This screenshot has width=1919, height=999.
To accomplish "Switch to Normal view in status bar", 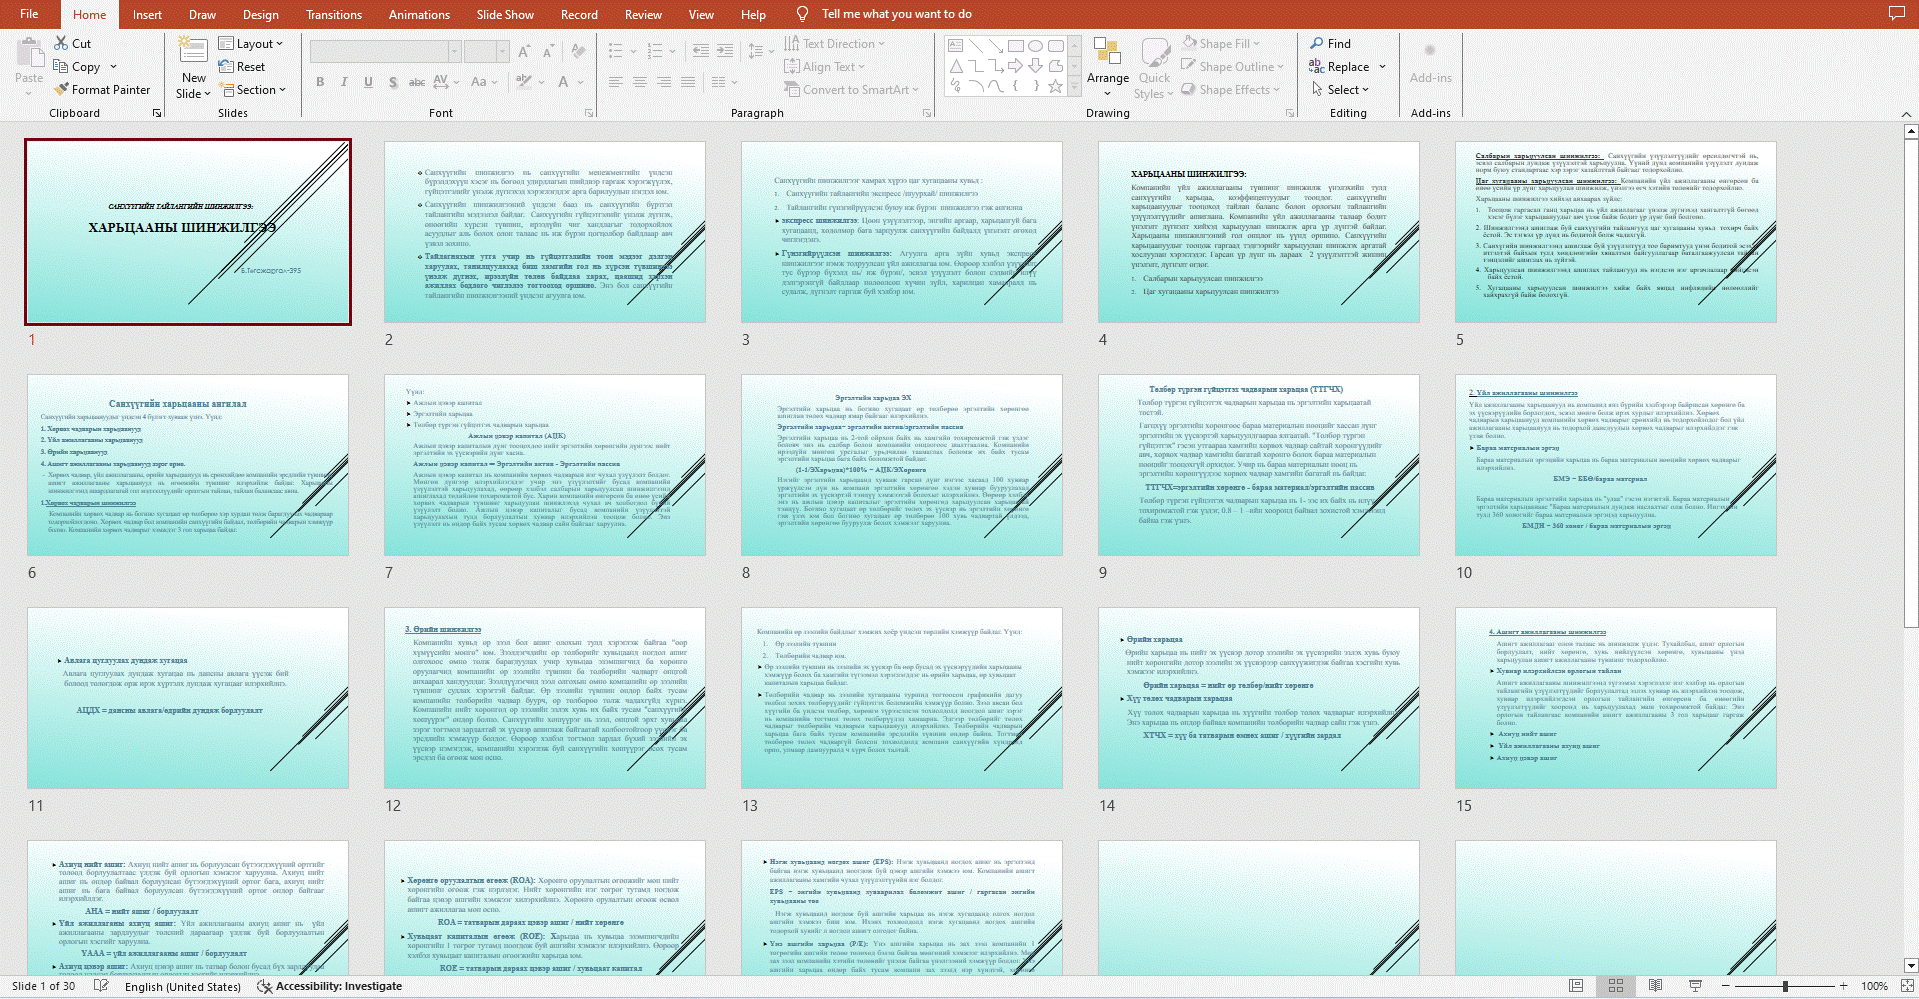I will pyautogui.click(x=1576, y=986).
